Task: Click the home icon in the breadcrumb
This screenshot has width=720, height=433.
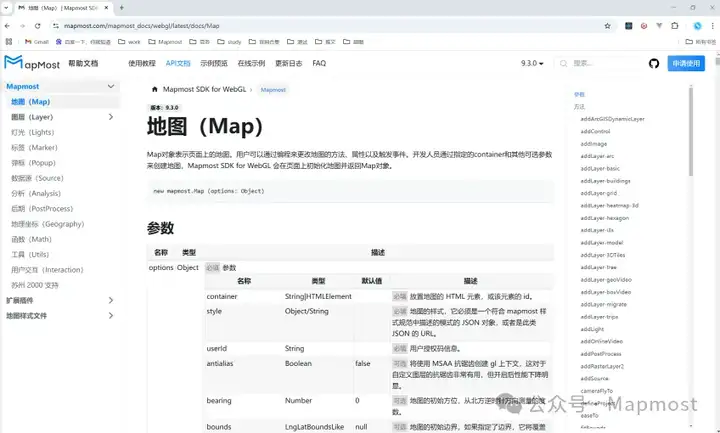Action: (x=155, y=89)
